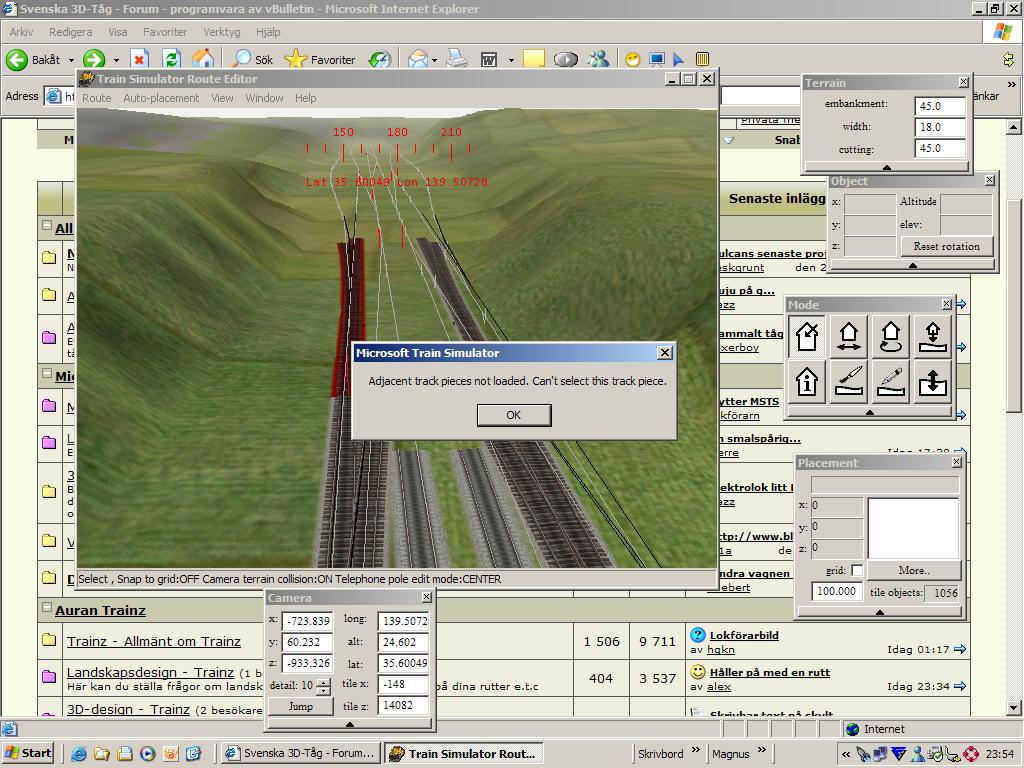Collapse the Placement panel with its bottom arrow

click(x=880, y=612)
